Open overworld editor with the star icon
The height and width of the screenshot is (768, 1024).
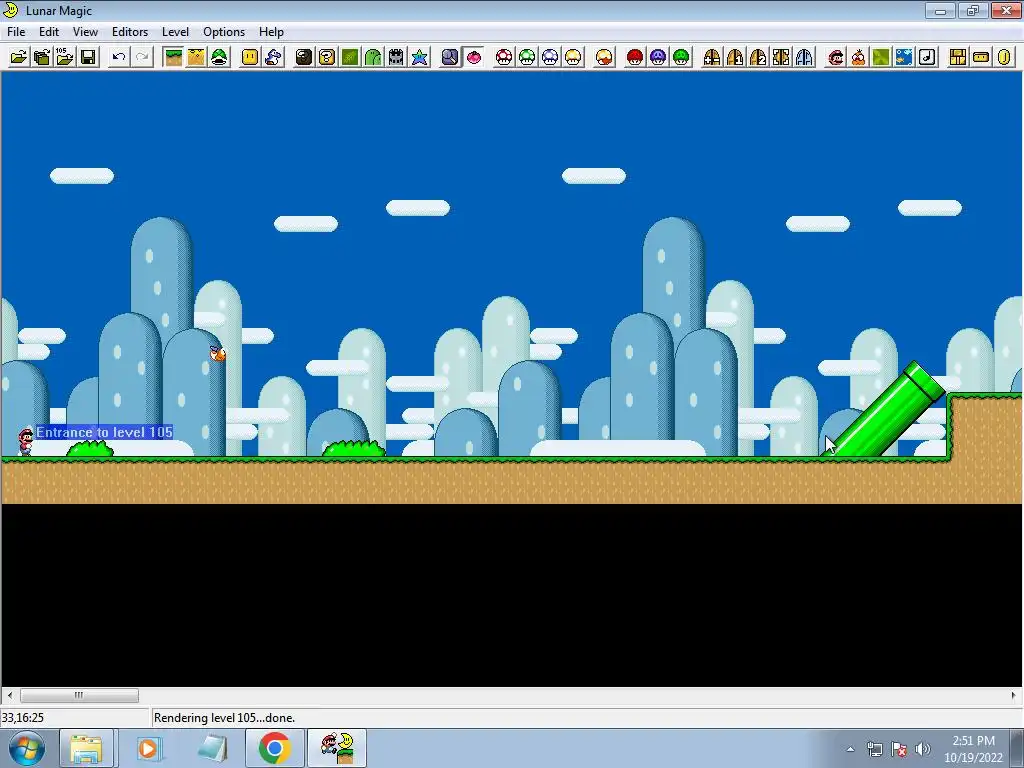coord(419,57)
